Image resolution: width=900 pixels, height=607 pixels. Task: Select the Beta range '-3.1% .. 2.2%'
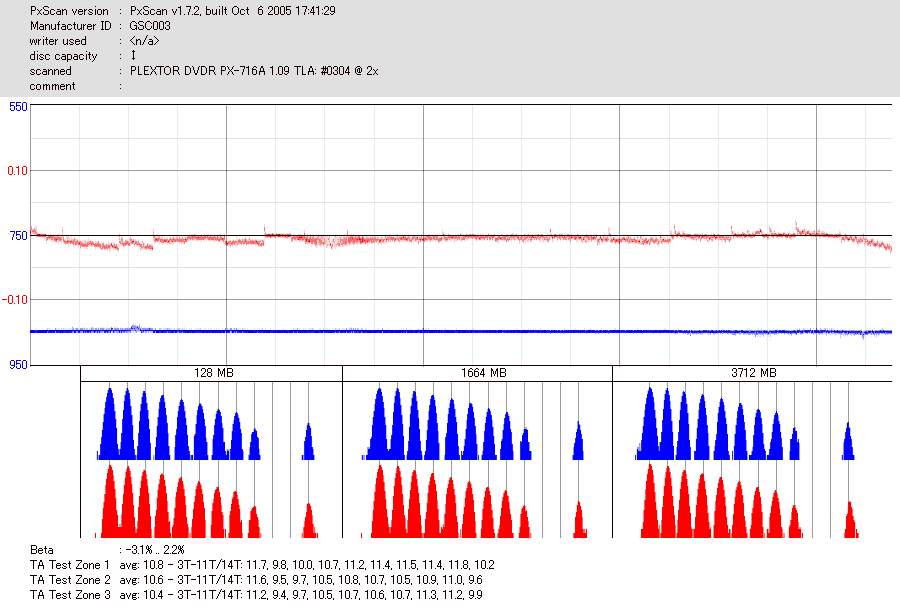[x=154, y=550]
